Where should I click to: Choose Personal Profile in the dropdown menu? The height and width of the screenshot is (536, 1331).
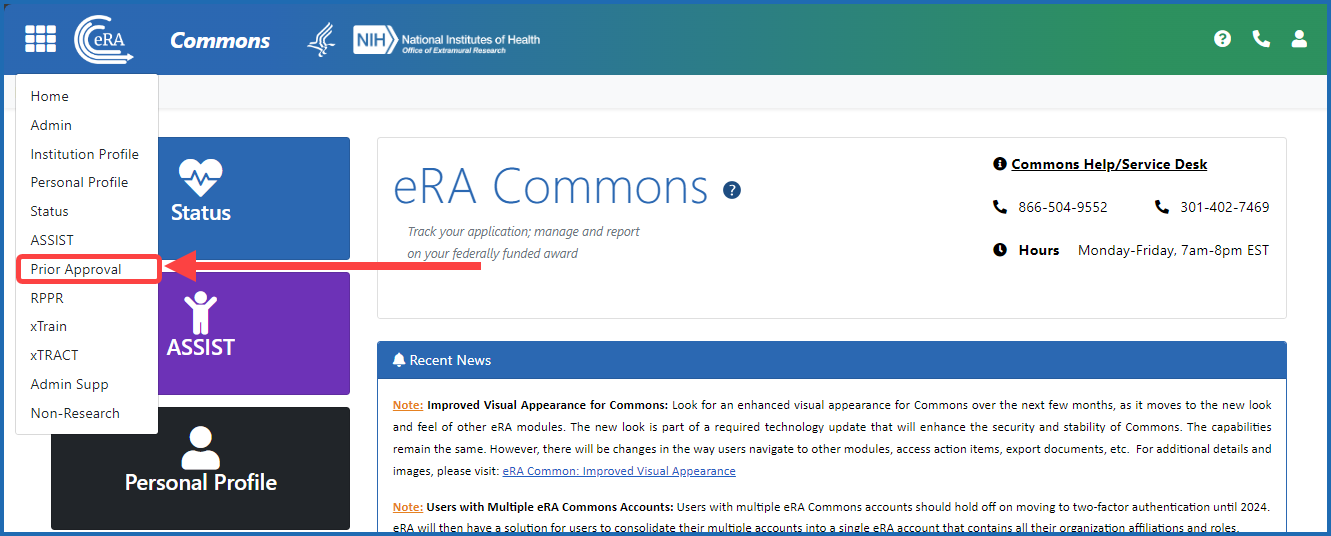pyautogui.click(x=79, y=182)
